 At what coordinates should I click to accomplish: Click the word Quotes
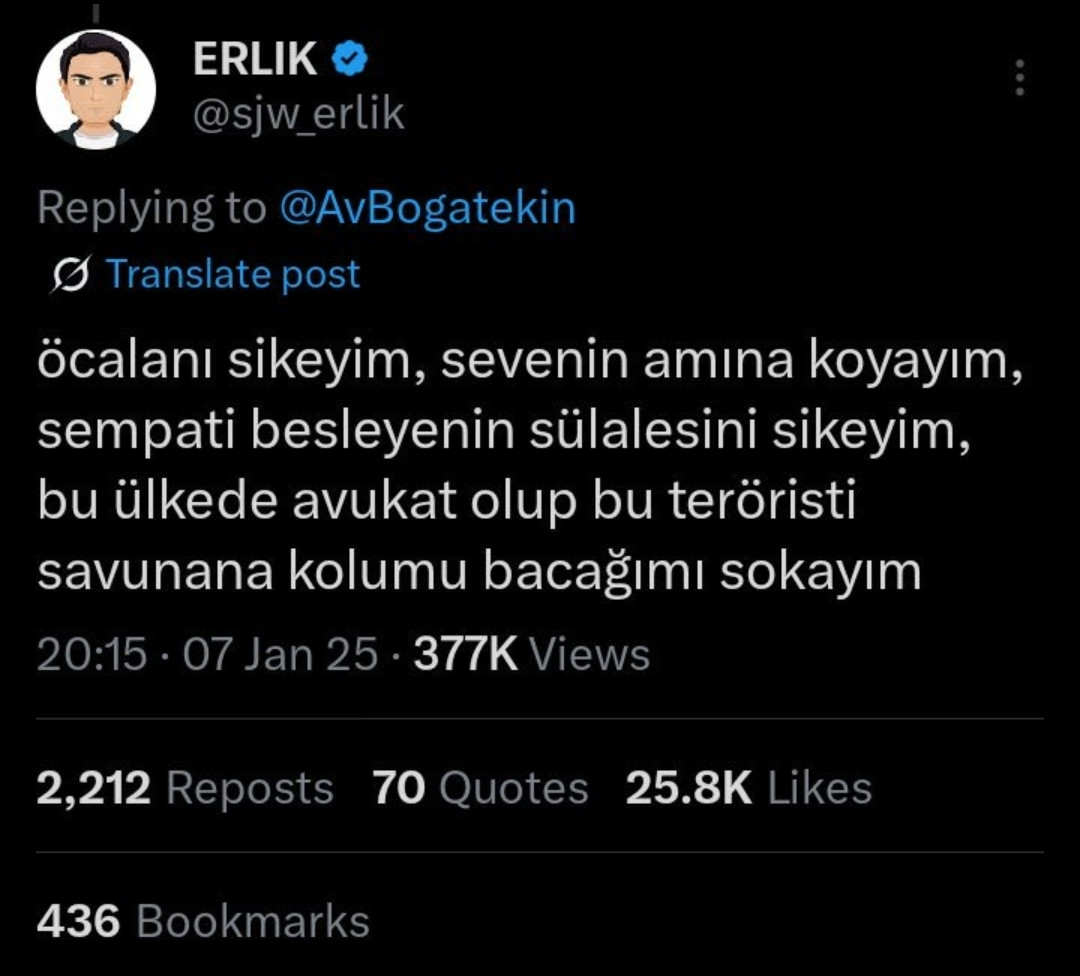(514, 788)
